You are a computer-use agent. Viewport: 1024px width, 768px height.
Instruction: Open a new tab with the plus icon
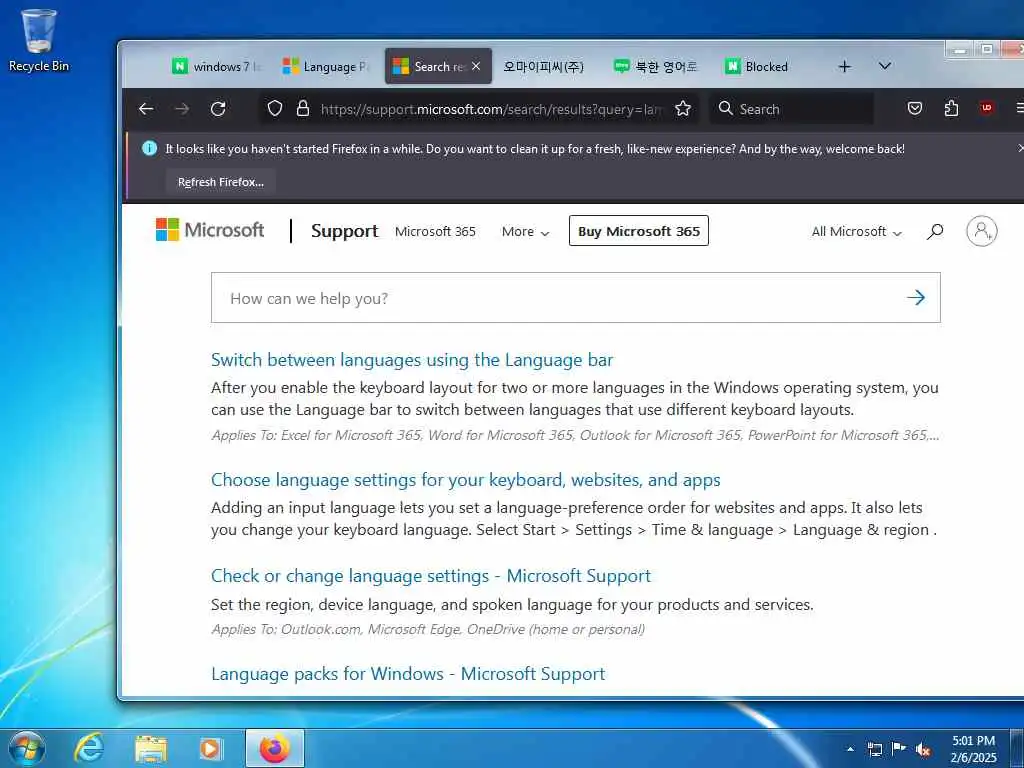844,67
